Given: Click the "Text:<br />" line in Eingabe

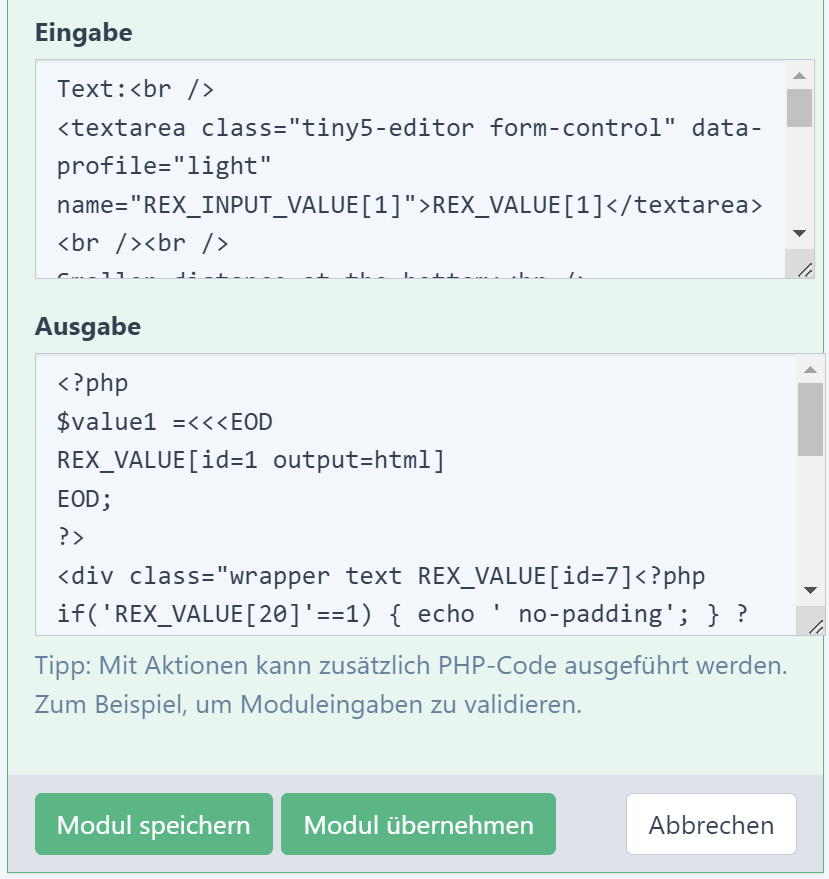Looking at the screenshot, I should [135, 89].
